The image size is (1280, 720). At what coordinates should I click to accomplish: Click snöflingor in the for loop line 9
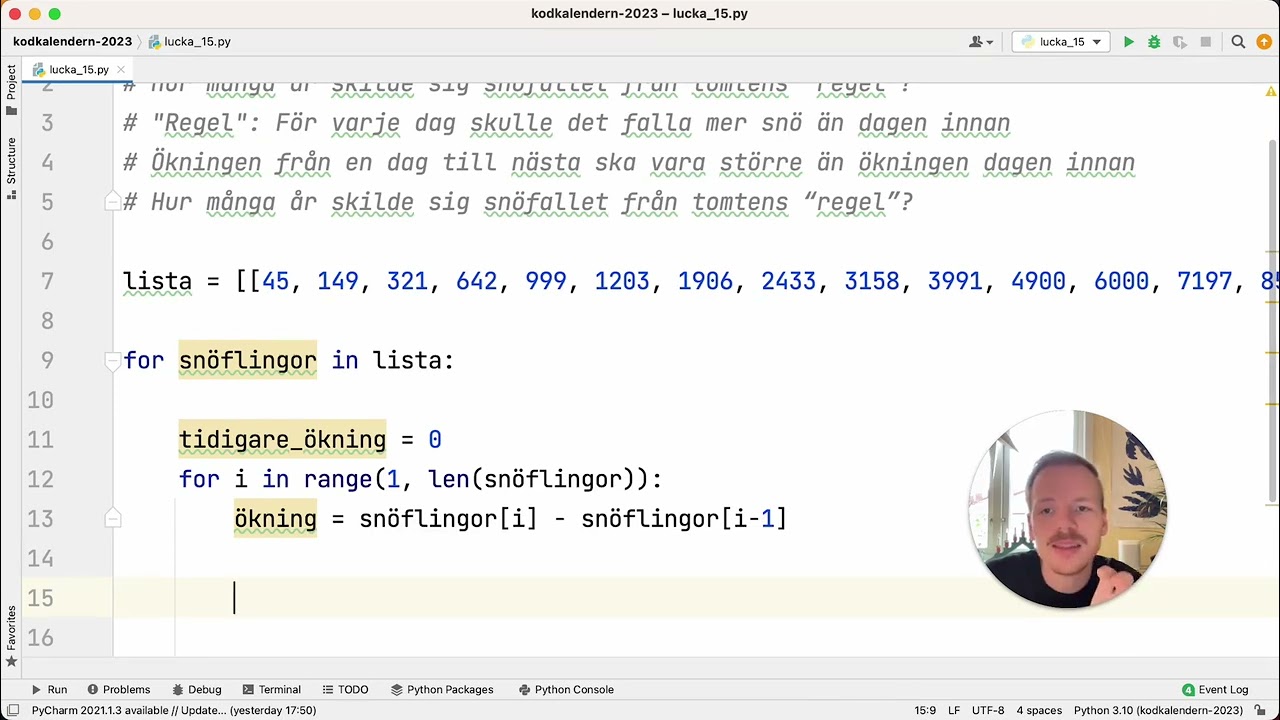pyautogui.click(x=248, y=361)
